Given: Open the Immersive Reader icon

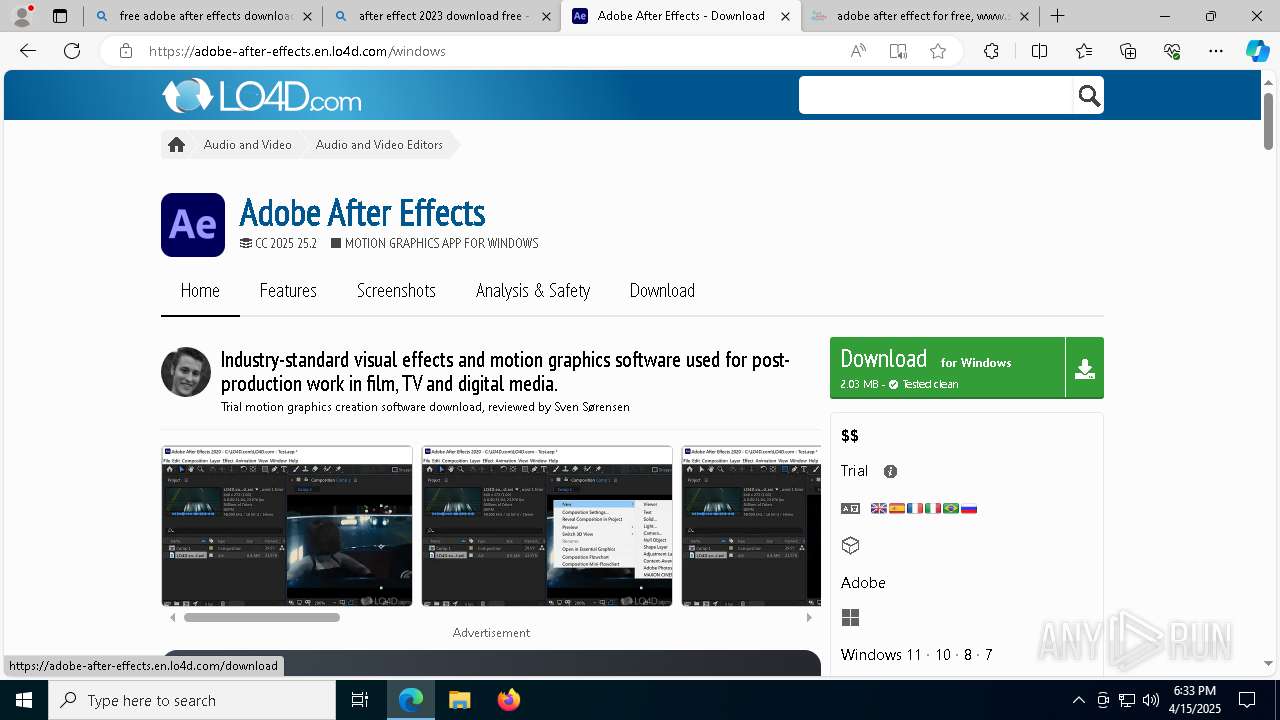Looking at the screenshot, I should coord(898,51).
